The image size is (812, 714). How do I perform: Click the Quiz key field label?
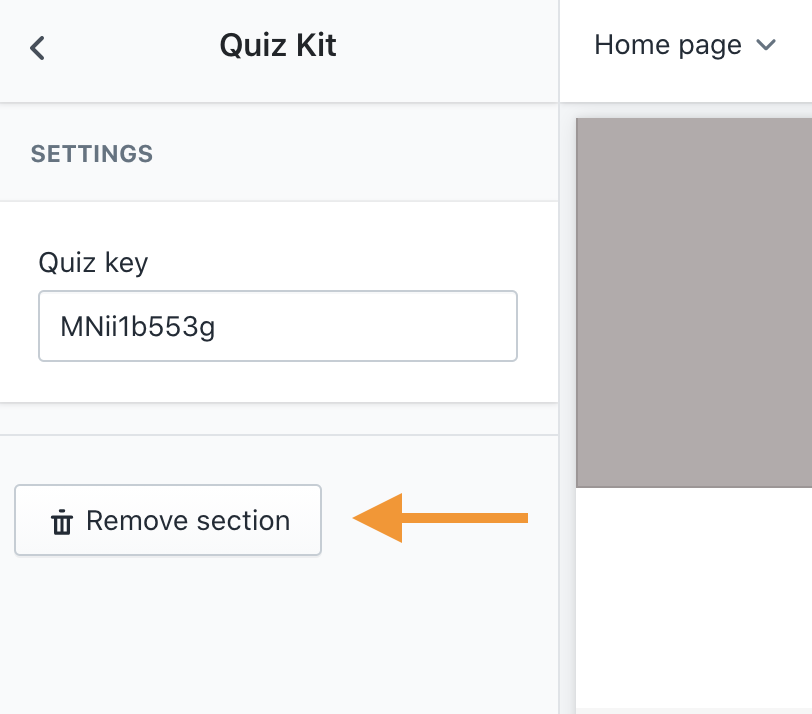(93, 263)
